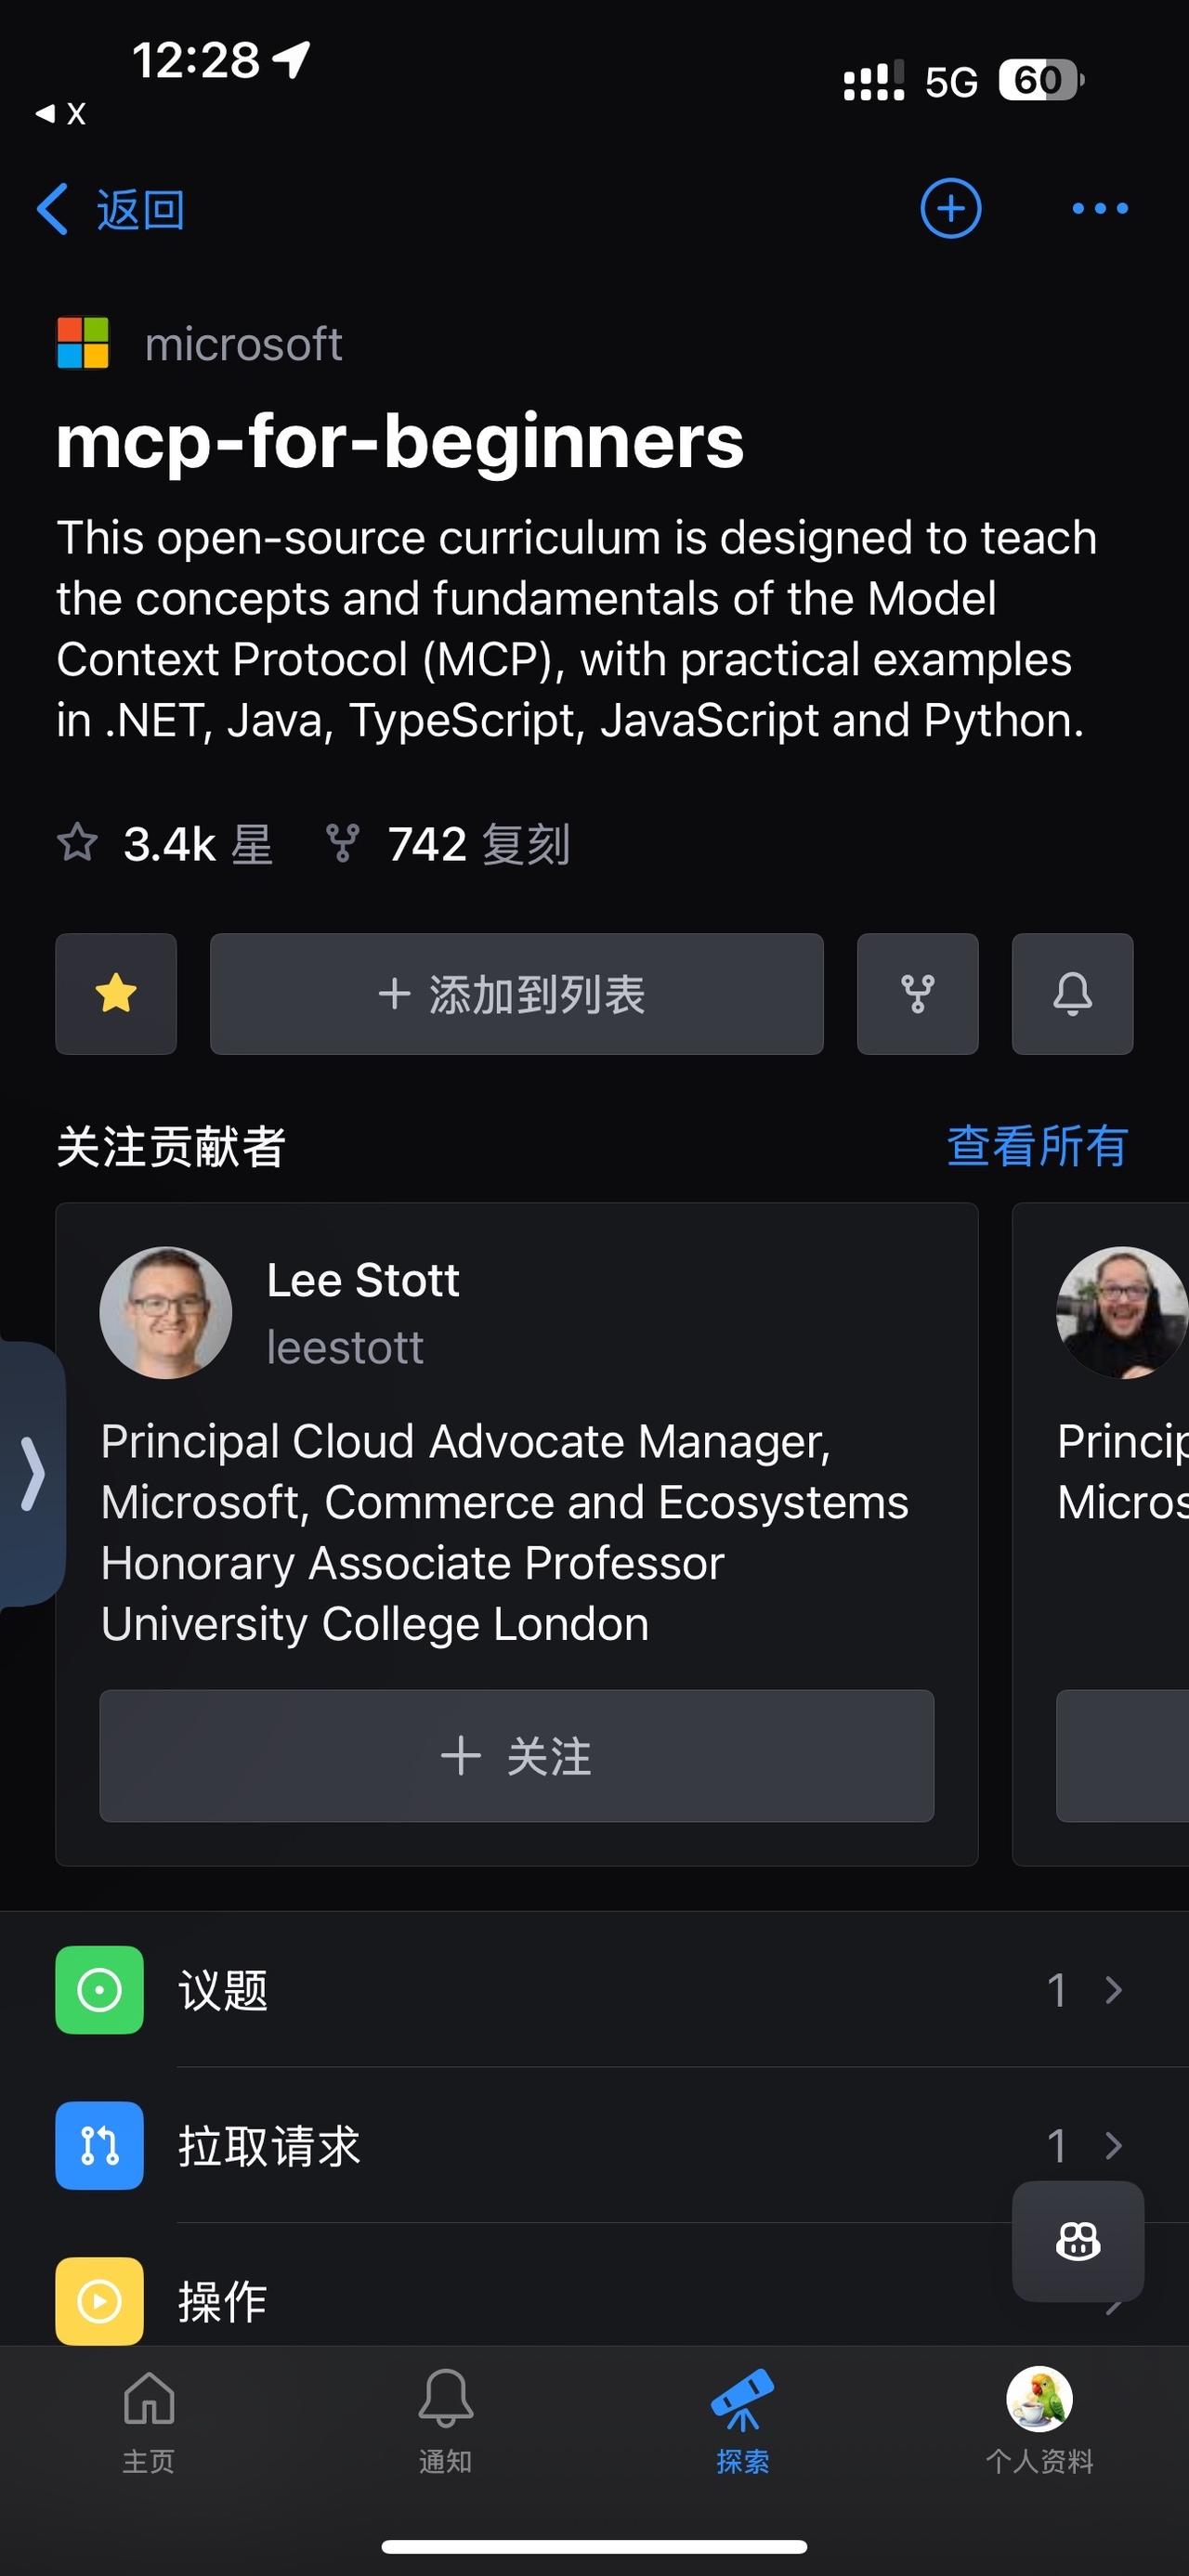
Task: Tap the chevron on 议题 row
Action: click(1114, 1990)
